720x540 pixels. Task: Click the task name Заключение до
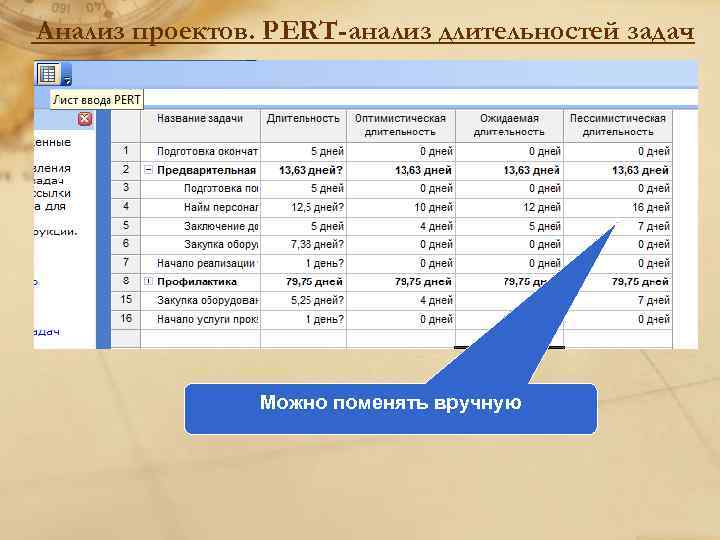[x=221, y=226]
